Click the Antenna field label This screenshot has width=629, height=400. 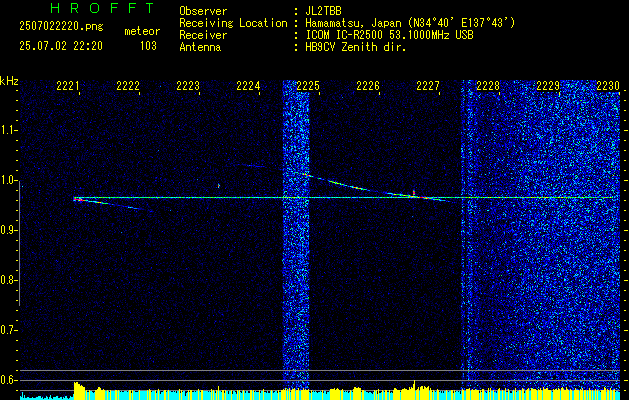200,47
